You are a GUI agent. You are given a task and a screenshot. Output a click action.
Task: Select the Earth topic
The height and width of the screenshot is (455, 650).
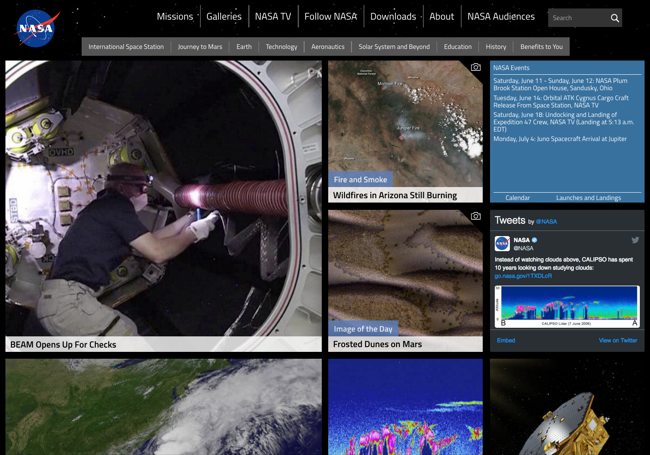(244, 47)
